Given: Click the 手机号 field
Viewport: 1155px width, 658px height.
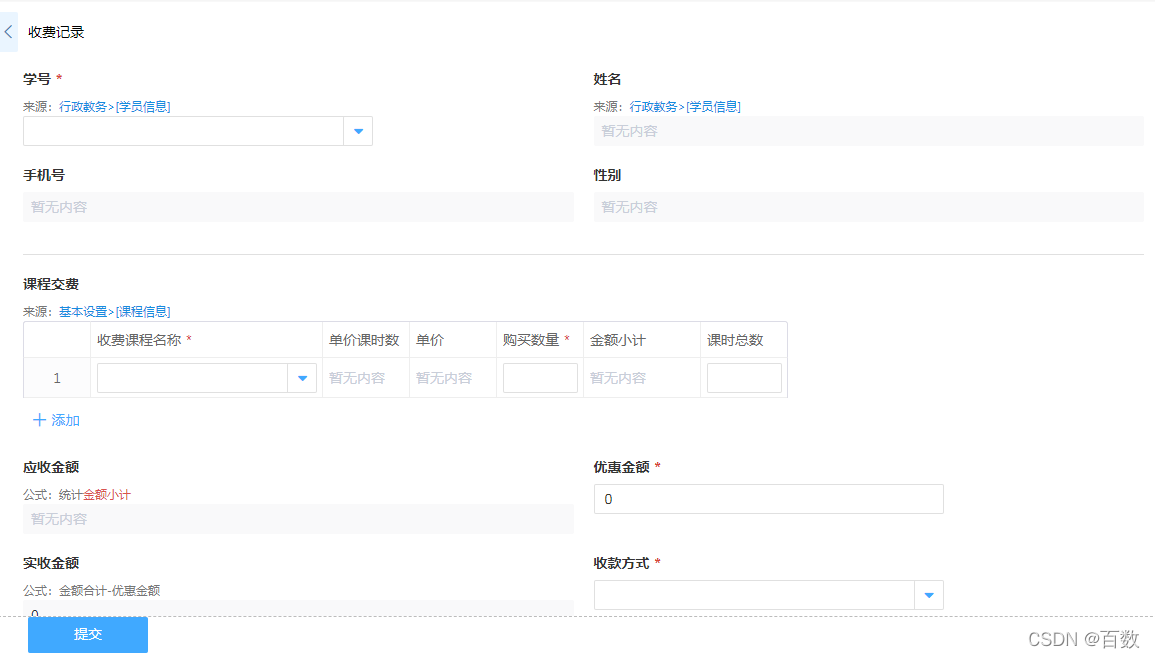Looking at the screenshot, I should (x=298, y=207).
